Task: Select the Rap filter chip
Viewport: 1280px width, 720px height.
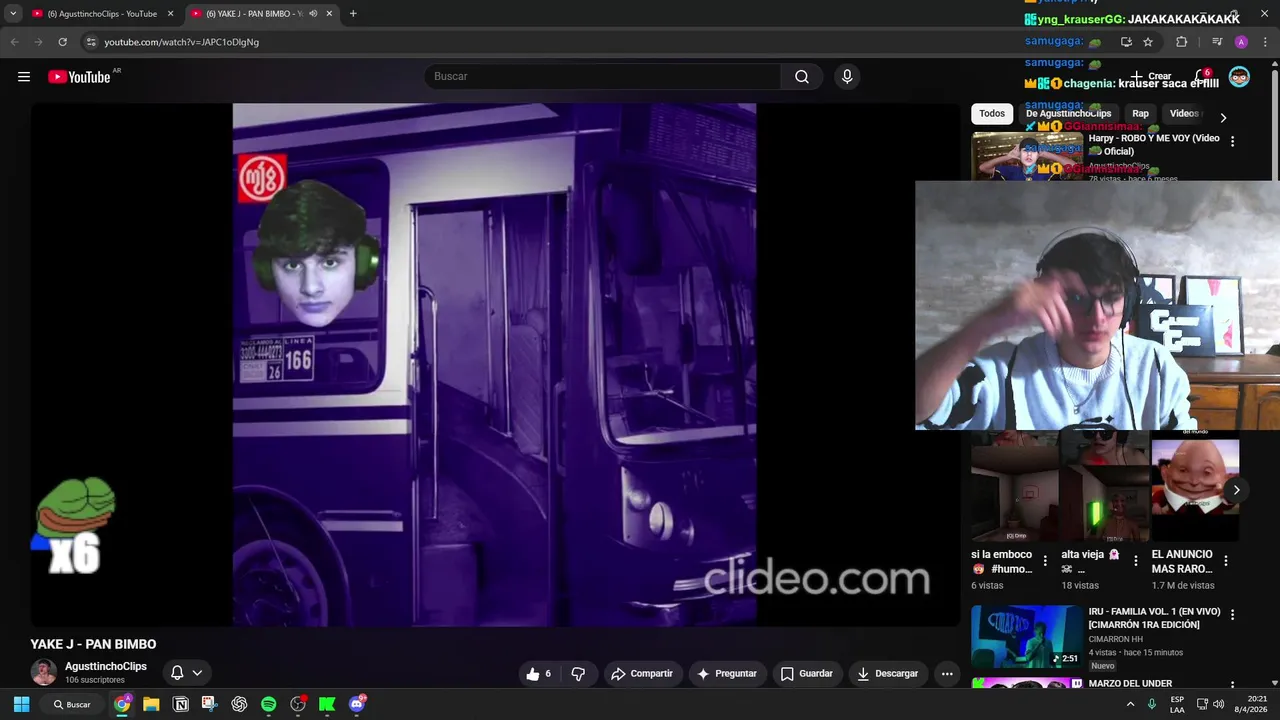Action: coord(1140,114)
